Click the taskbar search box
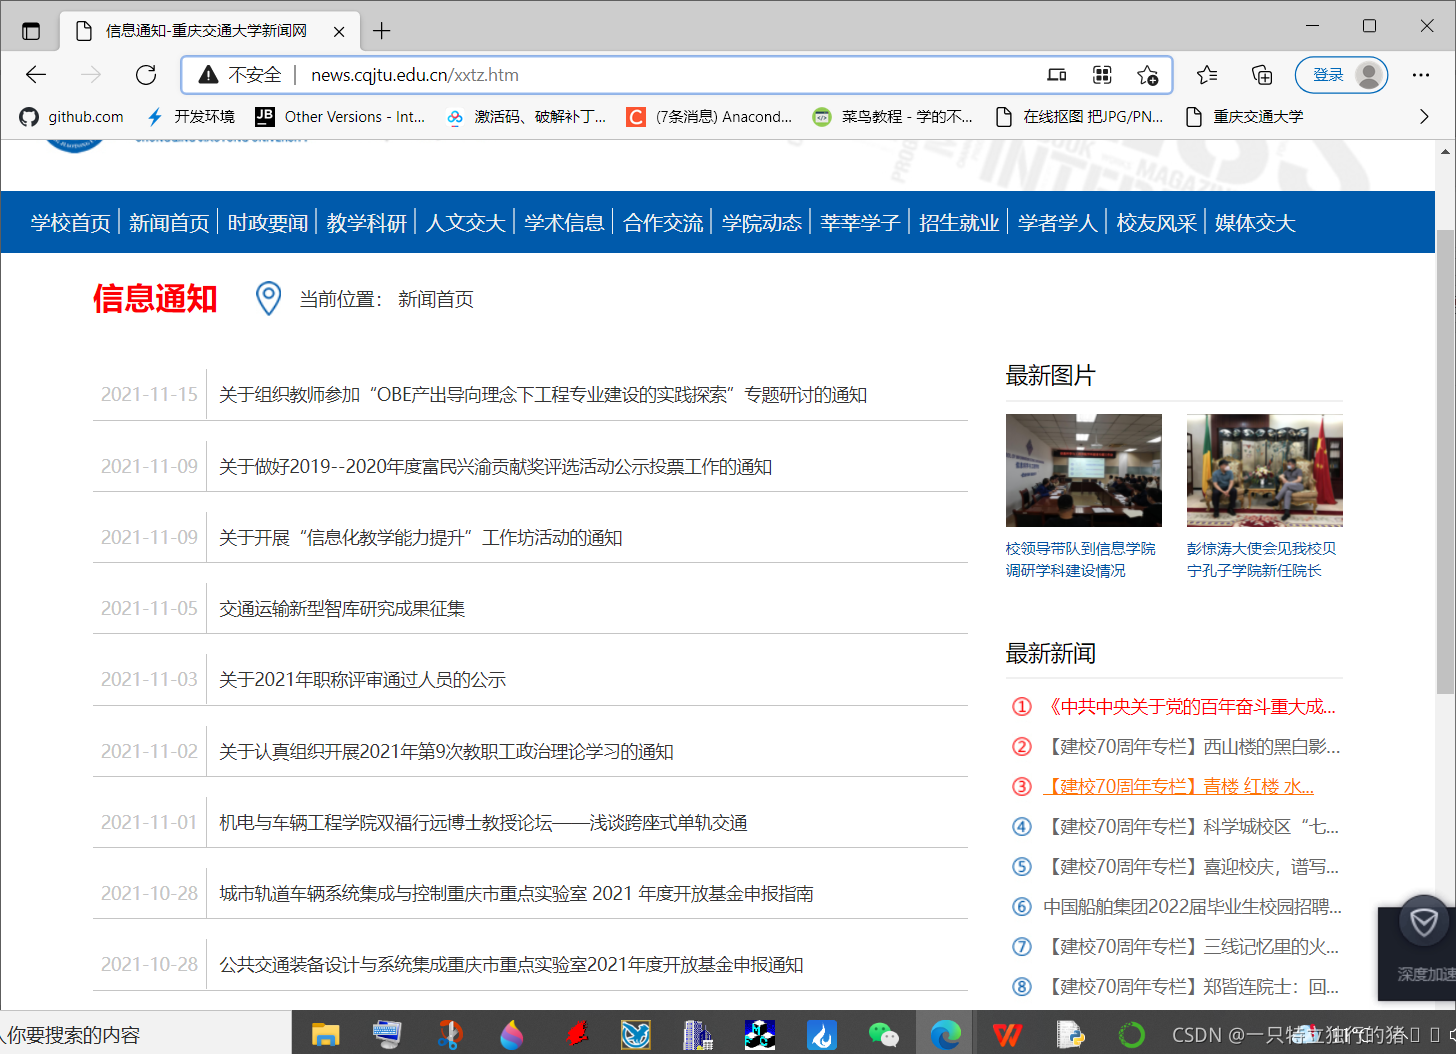The width and height of the screenshot is (1456, 1054). pos(146,1034)
